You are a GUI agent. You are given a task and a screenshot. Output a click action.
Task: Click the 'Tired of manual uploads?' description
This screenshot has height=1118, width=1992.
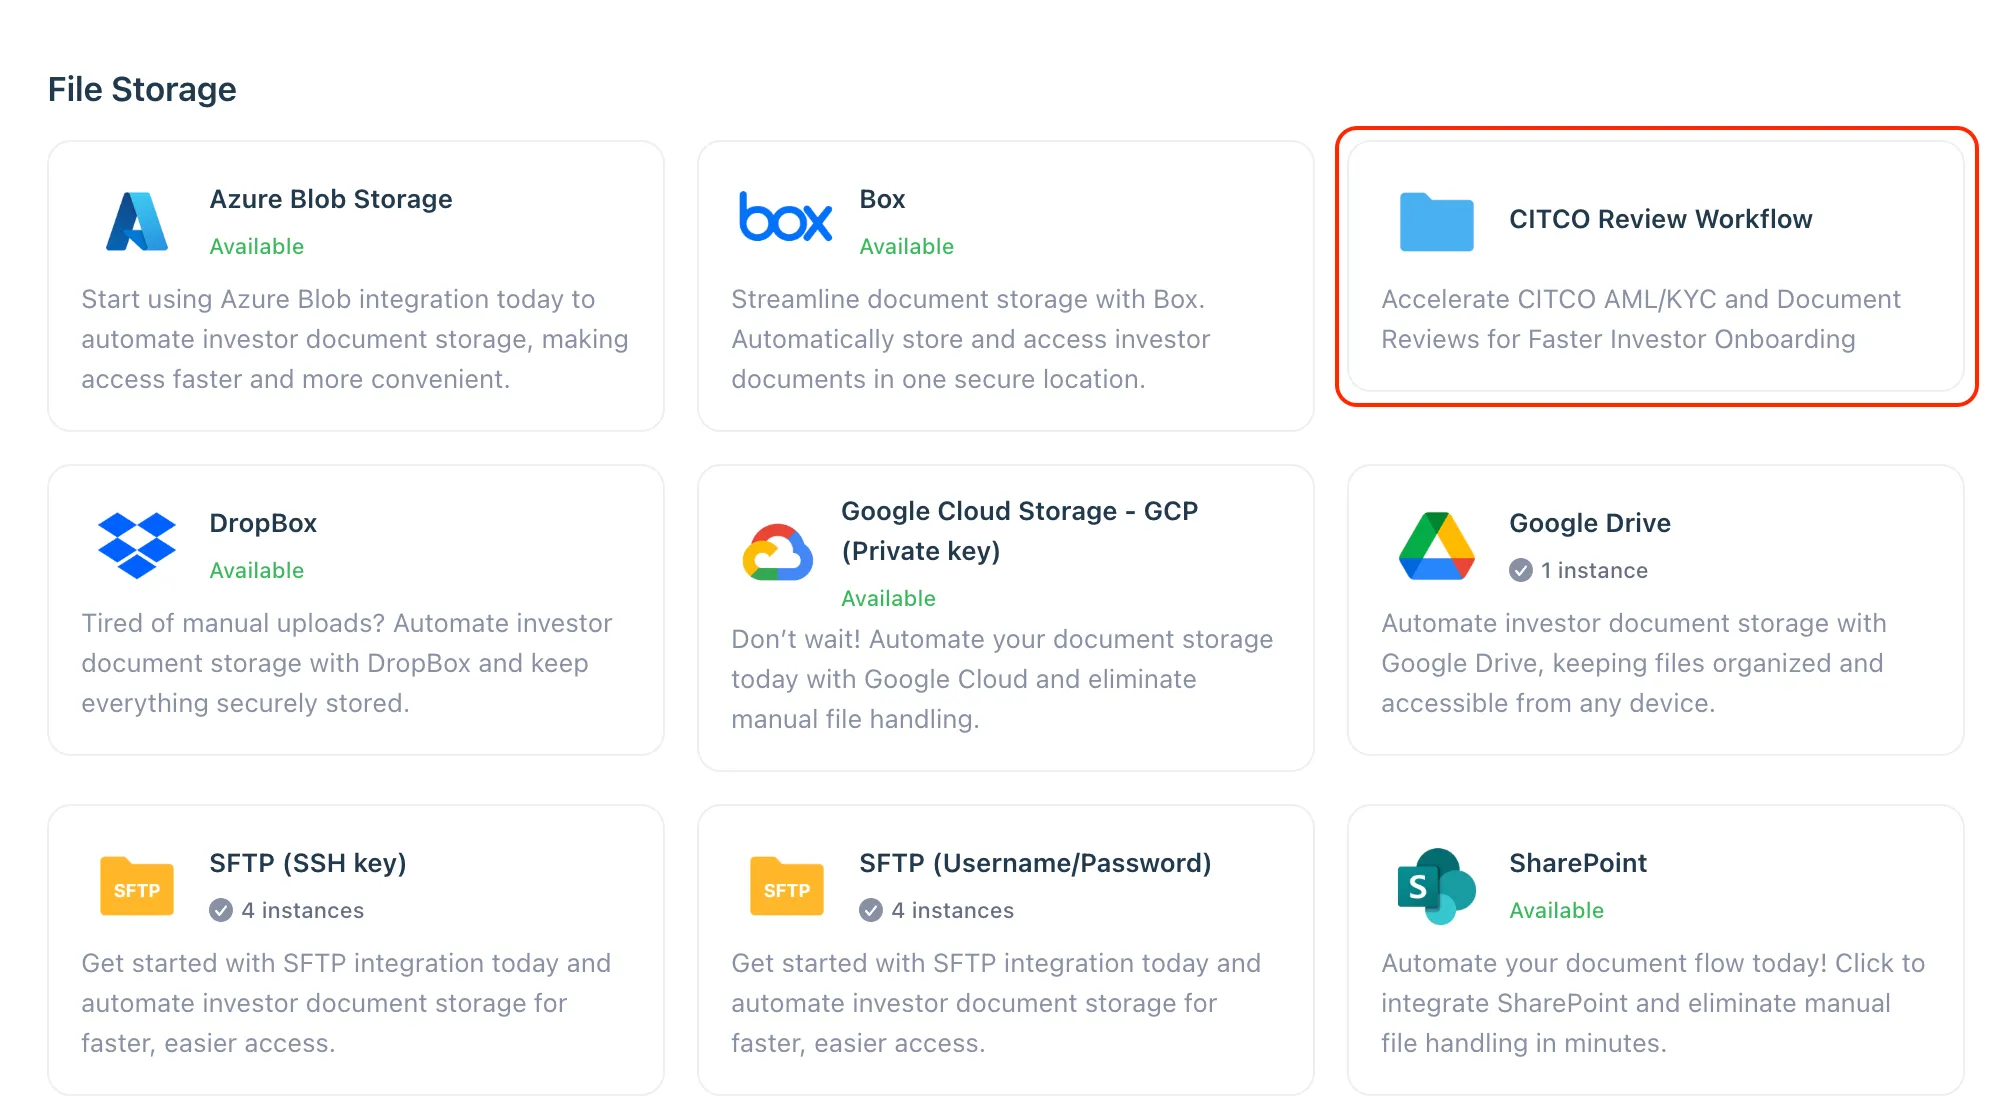click(x=347, y=663)
